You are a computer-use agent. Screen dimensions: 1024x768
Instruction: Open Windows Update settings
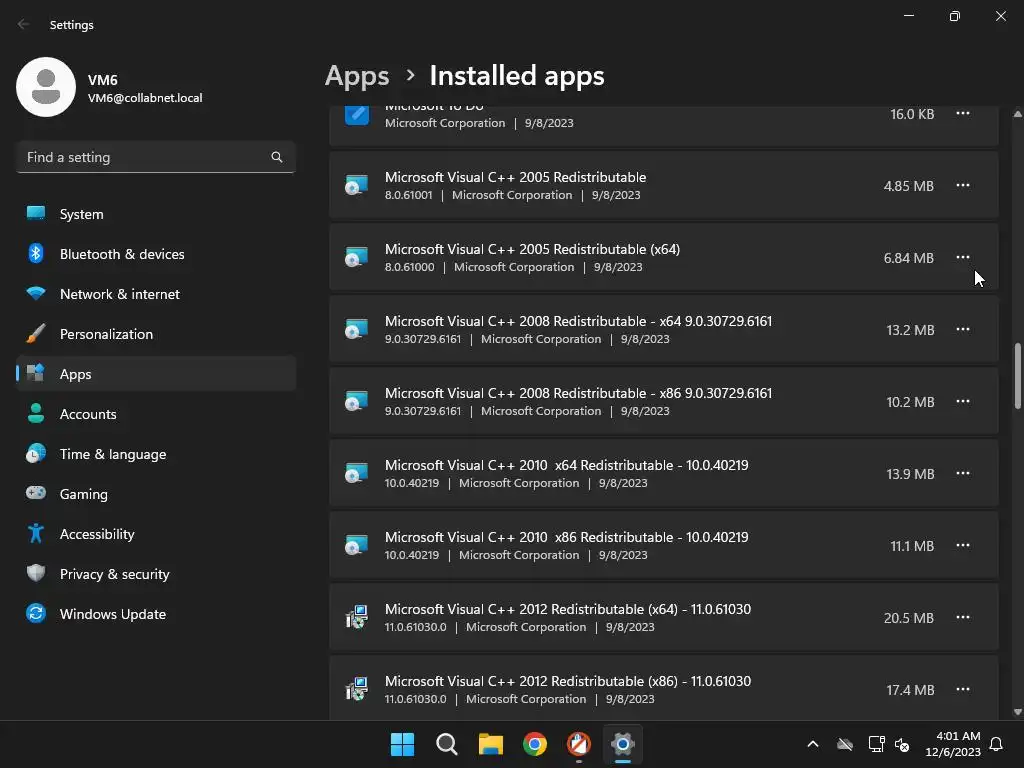point(112,614)
